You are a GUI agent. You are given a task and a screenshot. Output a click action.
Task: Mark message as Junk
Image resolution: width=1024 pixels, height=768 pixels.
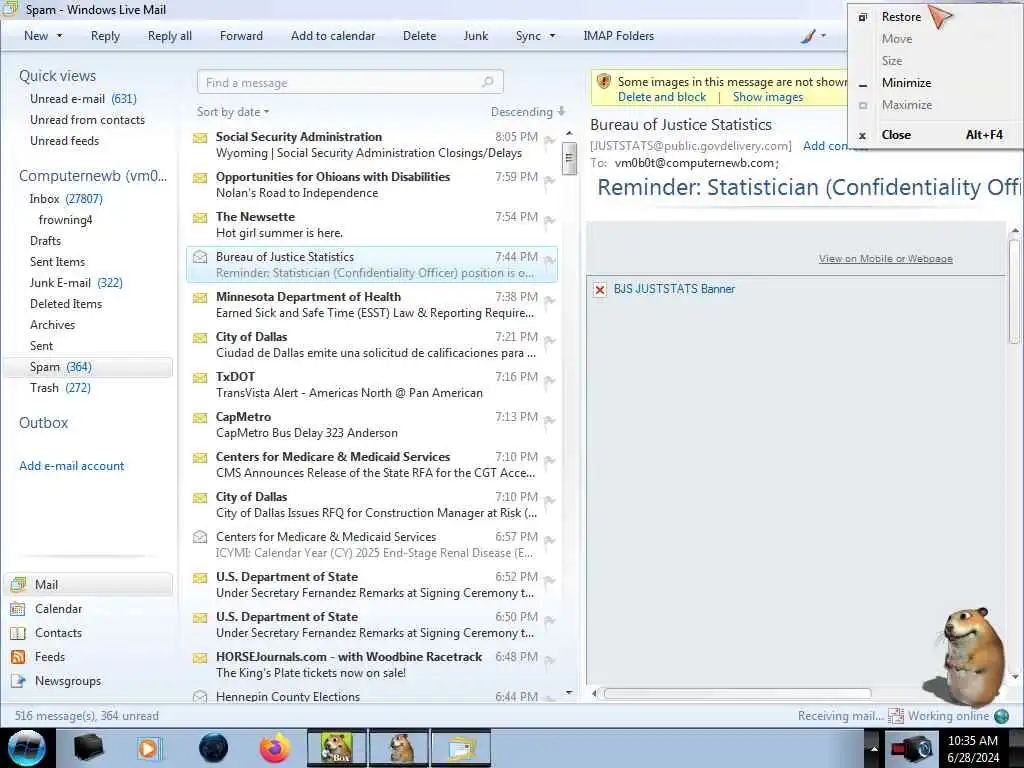[x=475, y=36]
